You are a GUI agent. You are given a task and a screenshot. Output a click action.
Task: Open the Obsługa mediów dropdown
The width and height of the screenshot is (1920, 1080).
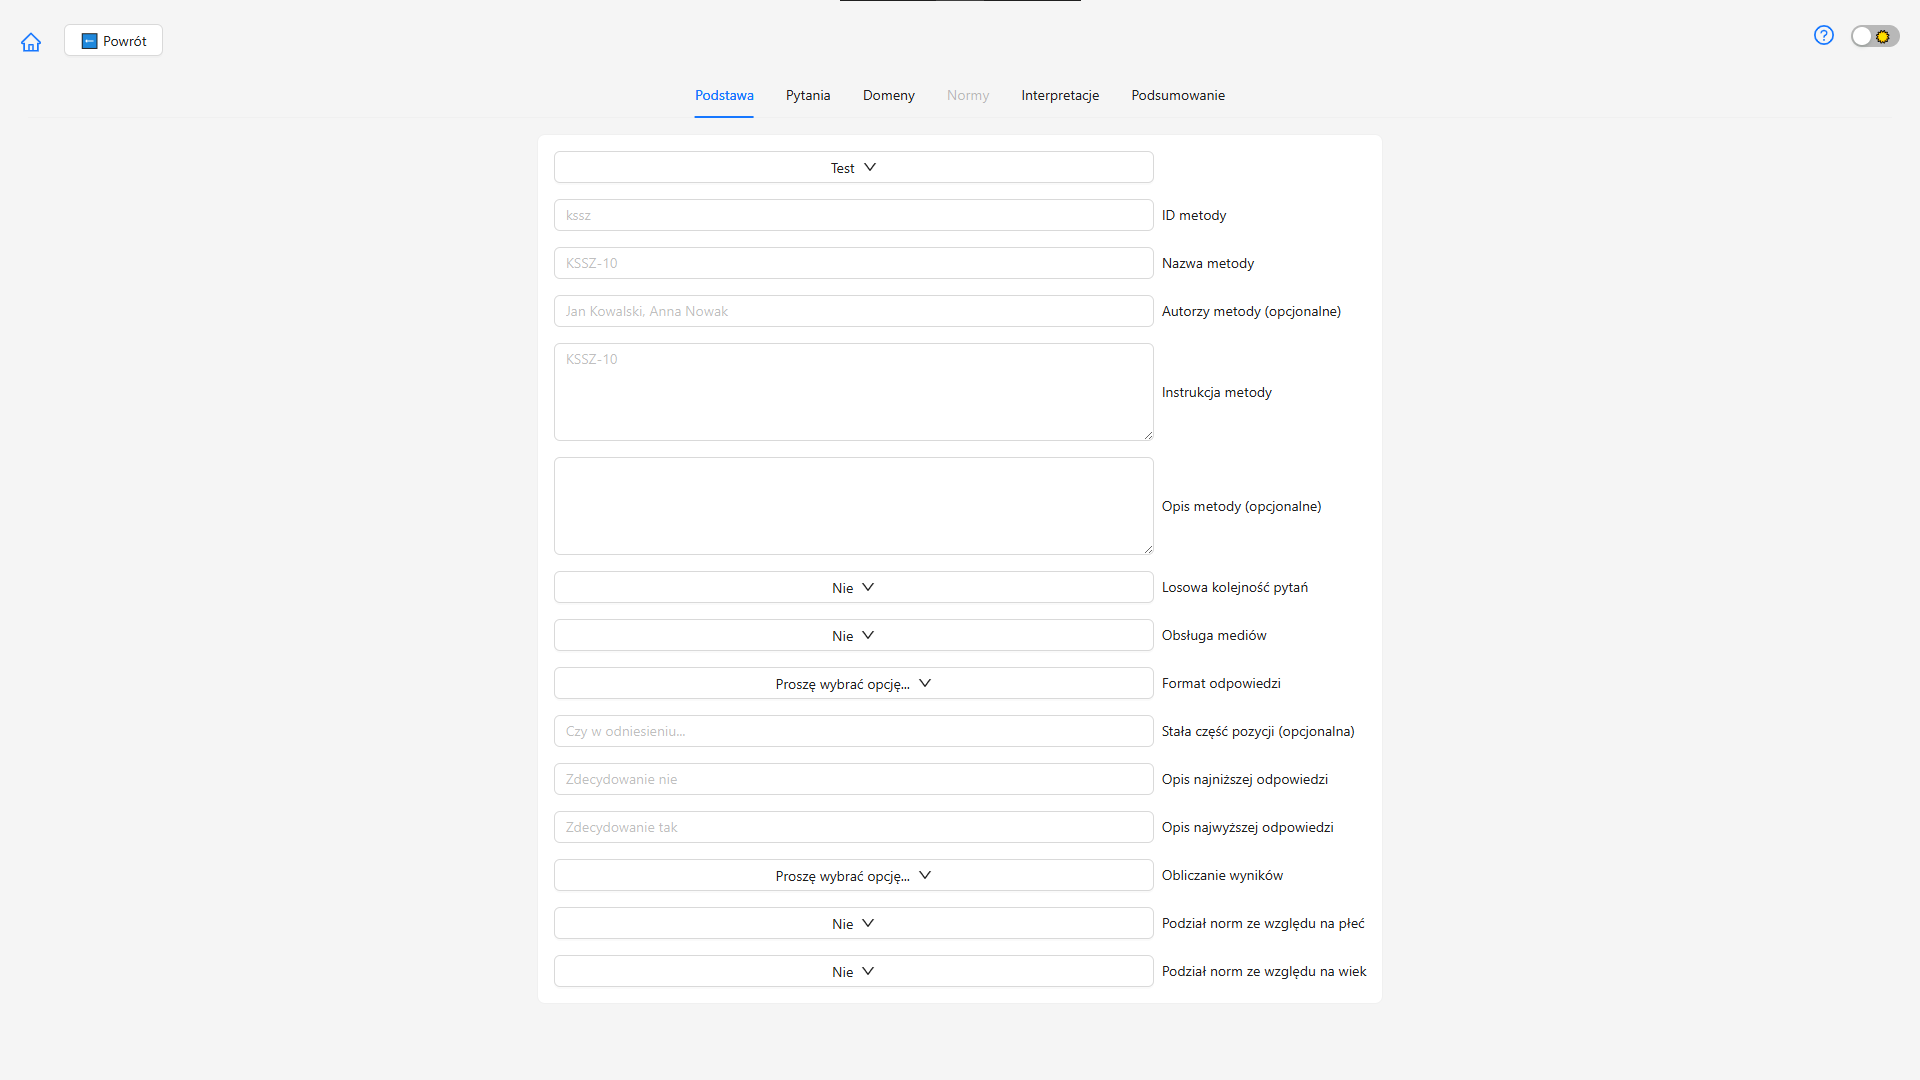[854, 635]
